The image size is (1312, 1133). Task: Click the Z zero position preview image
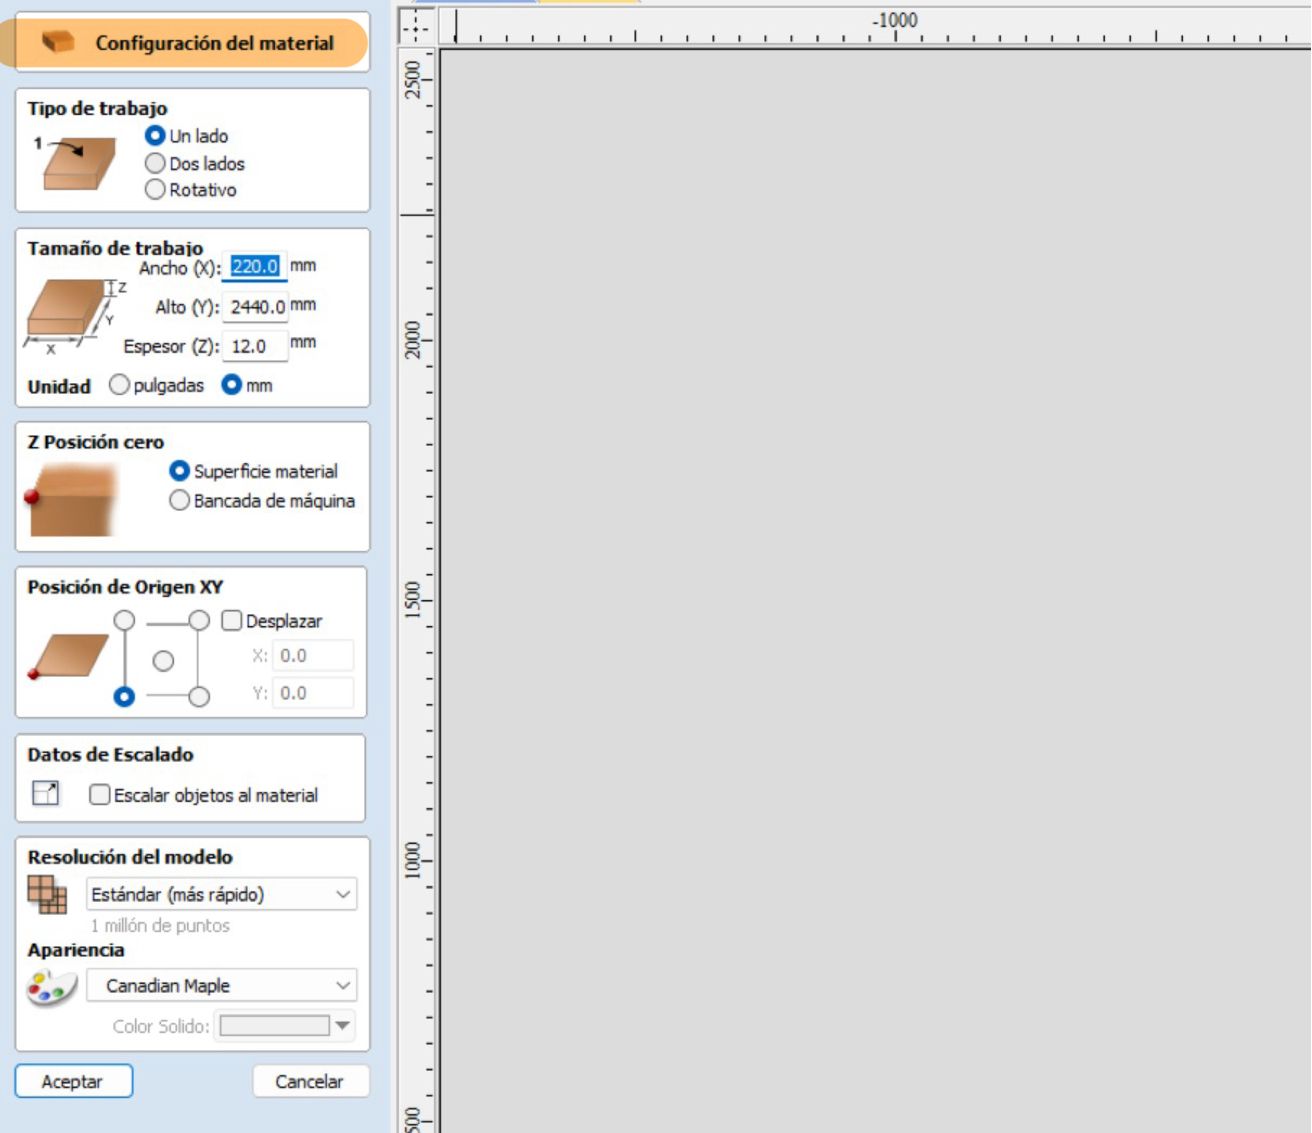pyautogui.click(x=72, y=499)
